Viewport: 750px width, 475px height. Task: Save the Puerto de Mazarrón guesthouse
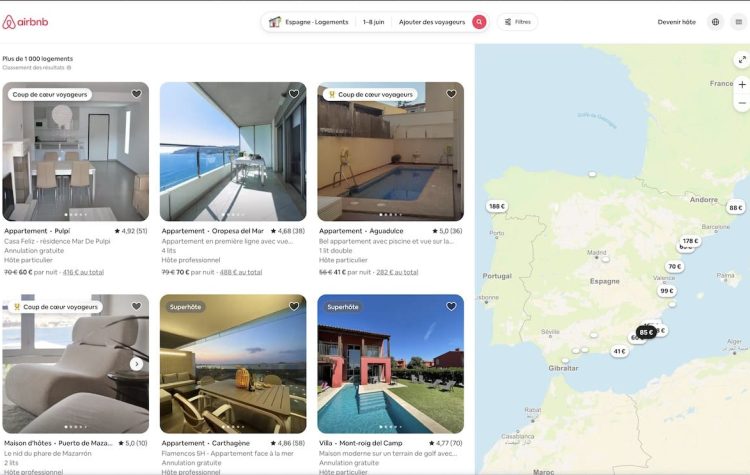click(136, 306)
